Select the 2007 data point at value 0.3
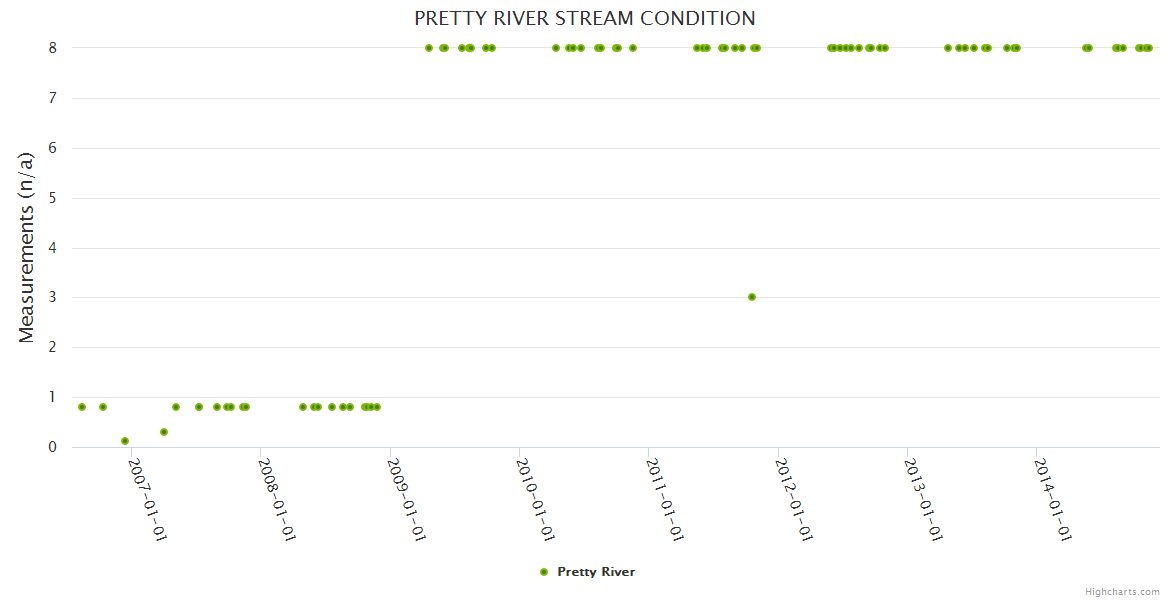 [164, 432]
